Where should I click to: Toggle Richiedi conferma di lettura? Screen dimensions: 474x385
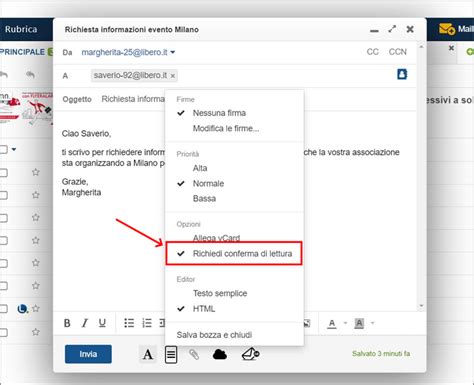(234, 254)
